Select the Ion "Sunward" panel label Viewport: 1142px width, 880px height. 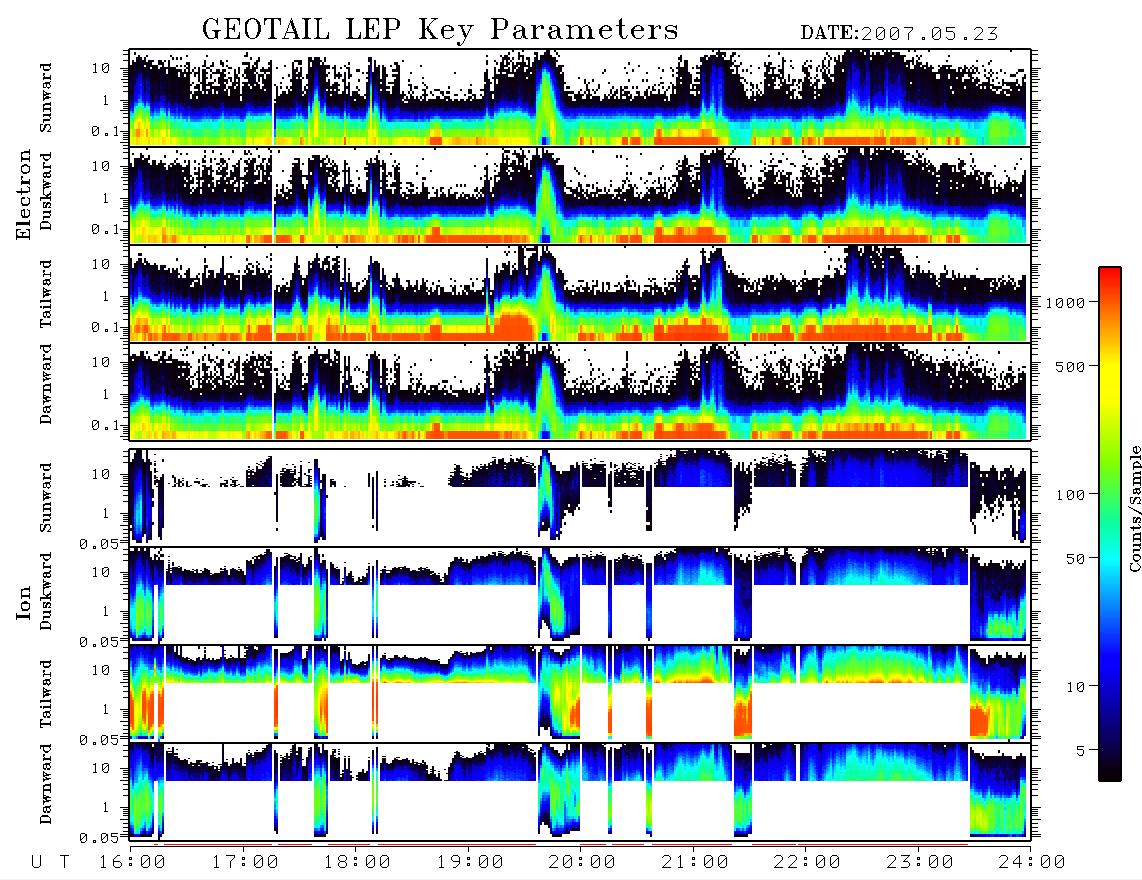(x=46, y=498)
